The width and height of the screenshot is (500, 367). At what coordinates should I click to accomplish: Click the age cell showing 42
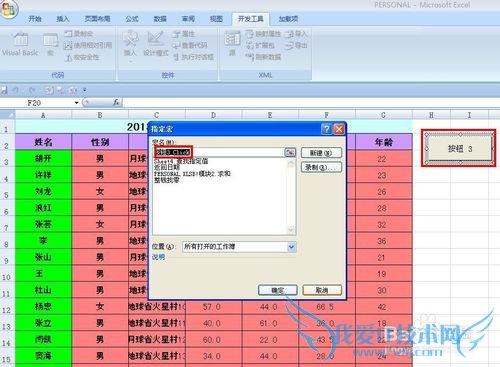[384, 306]
